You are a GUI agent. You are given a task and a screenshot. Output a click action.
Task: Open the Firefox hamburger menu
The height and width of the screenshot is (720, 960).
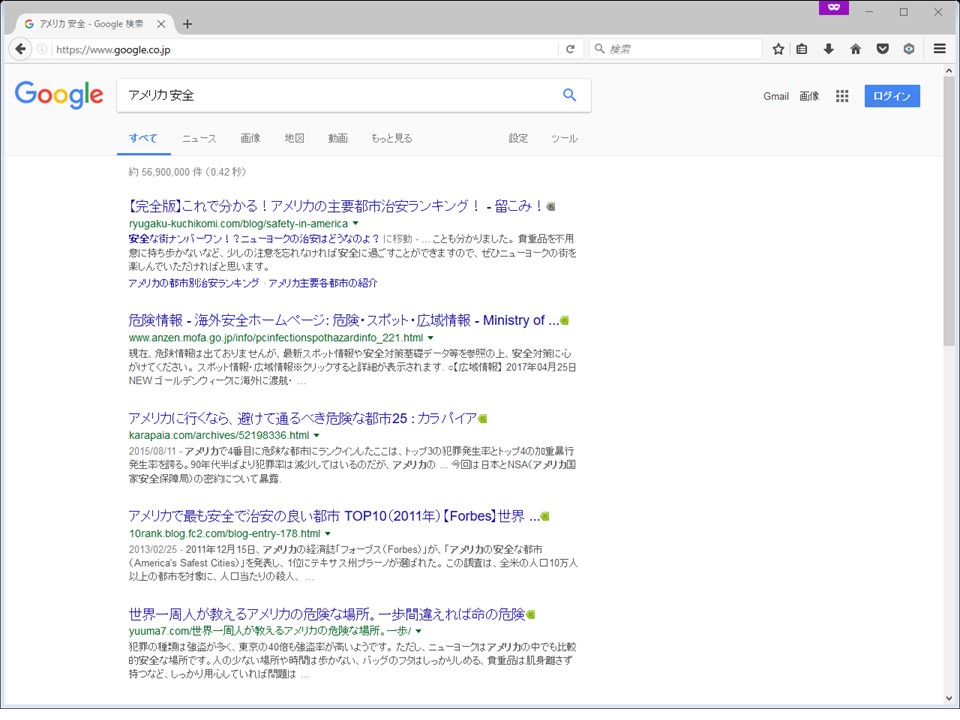point(939,49)
